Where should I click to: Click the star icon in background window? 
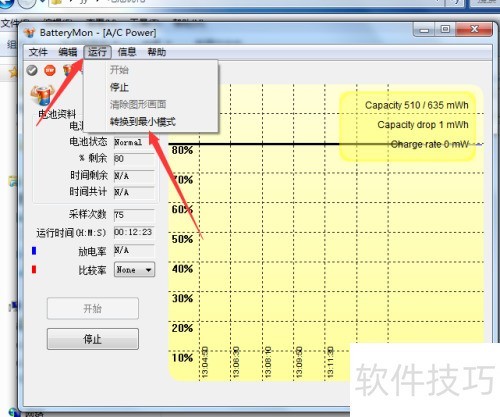(13, 72)
